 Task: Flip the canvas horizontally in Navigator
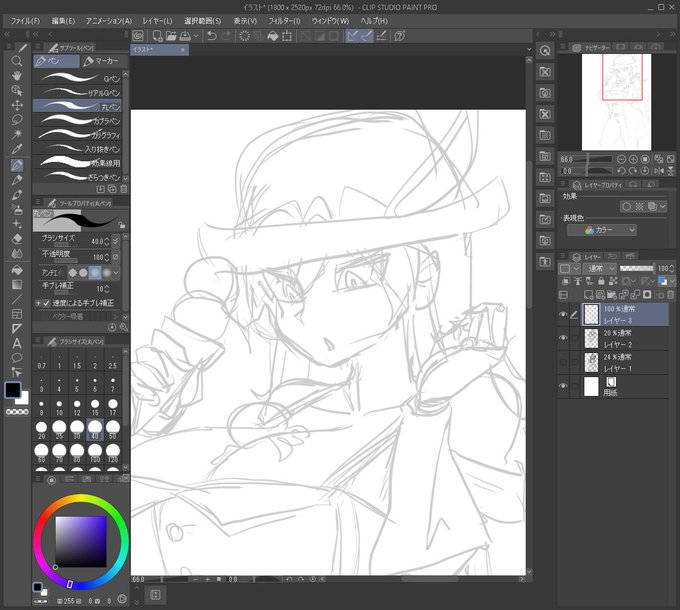(x=659, y=171)
